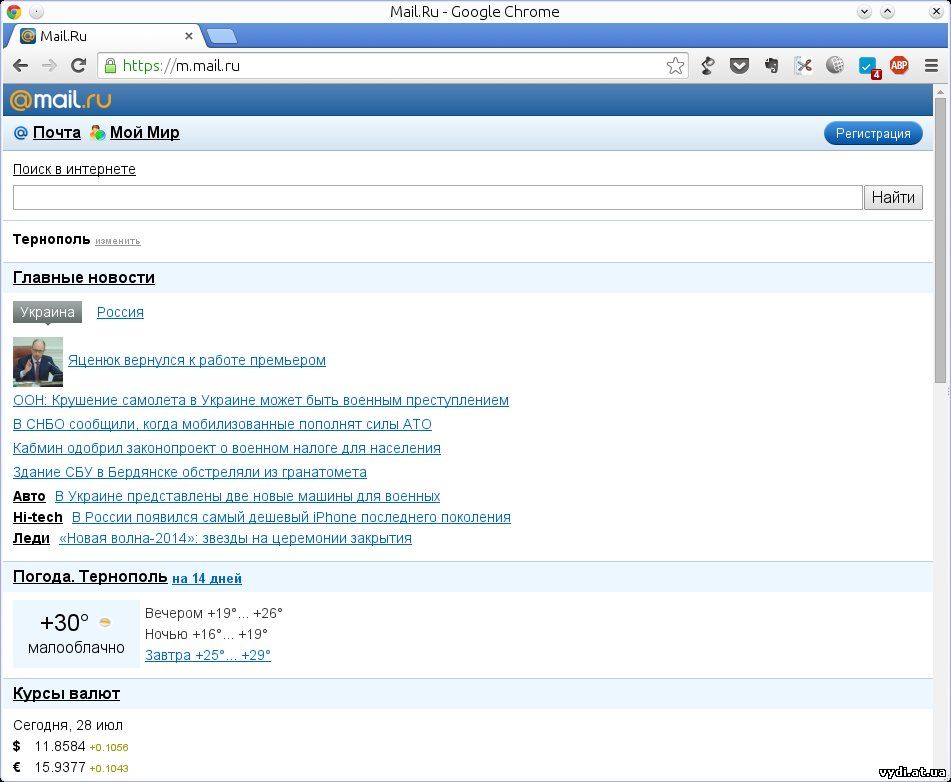Read the две новые машины для военных story
Screen dimensions: 951x782
click(x=247, y=496)
